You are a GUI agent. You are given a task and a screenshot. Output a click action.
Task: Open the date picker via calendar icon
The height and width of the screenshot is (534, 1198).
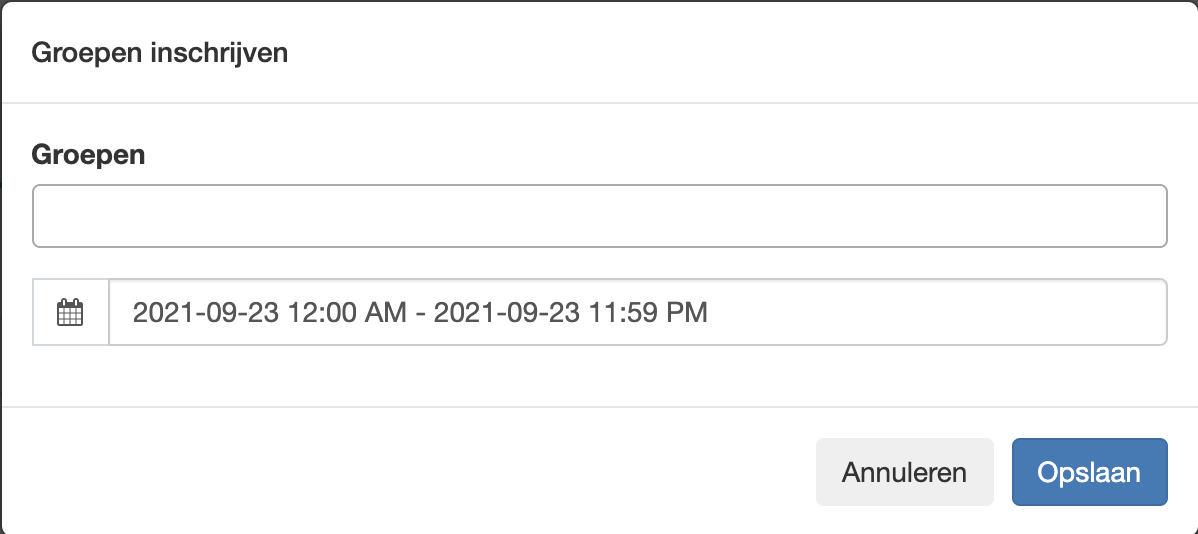coord(70,312)
